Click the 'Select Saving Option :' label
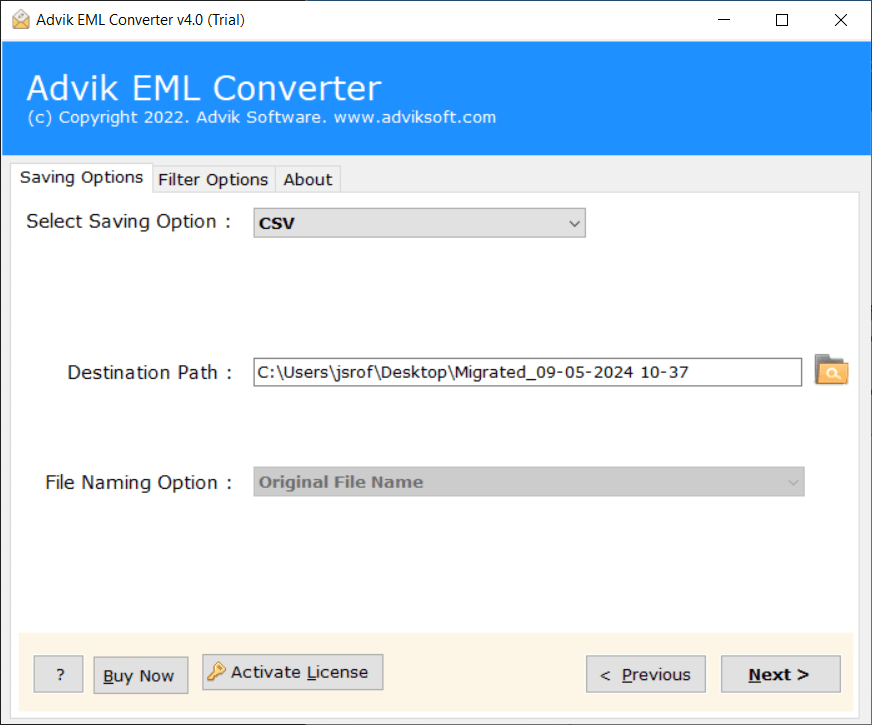872x725 pixels. [x=128, y=221]
